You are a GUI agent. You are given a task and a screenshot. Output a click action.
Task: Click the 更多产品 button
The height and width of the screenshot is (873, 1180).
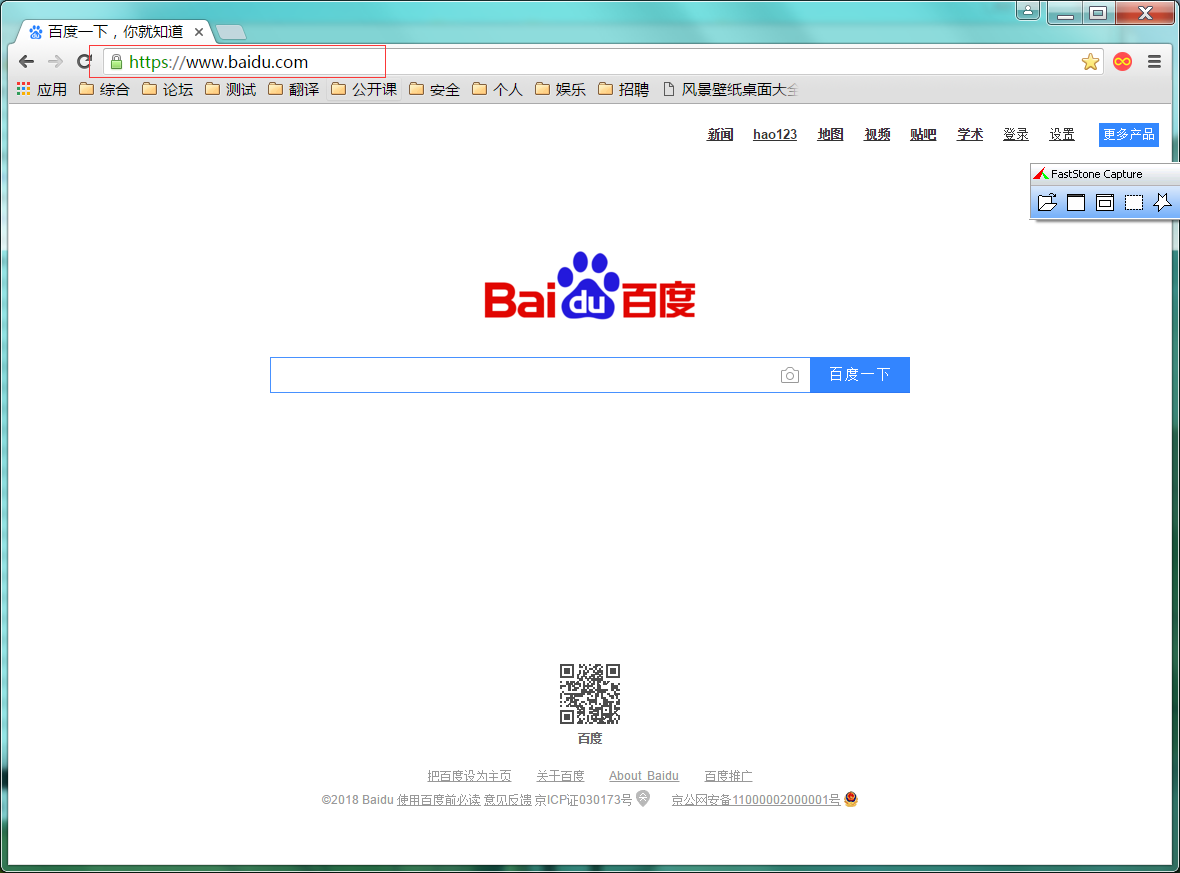point(1128,135)
